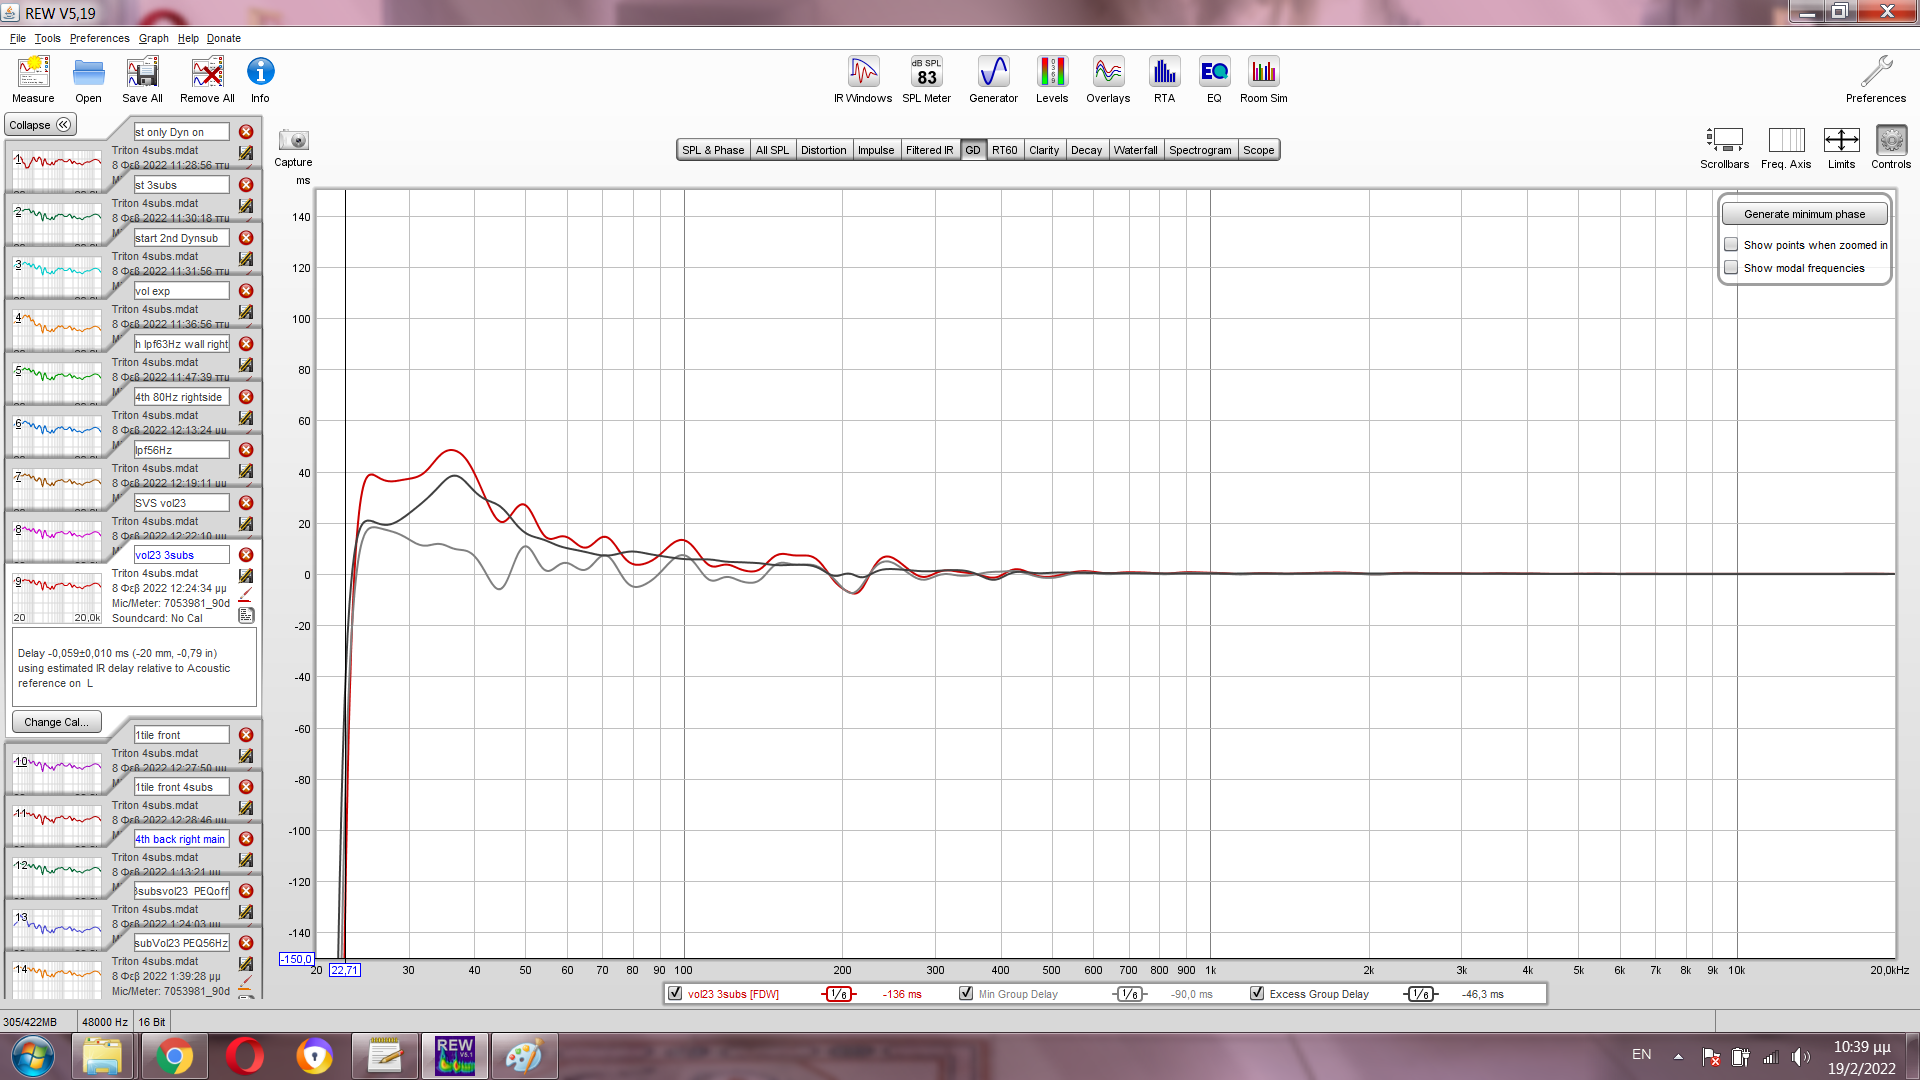Collapse the measurements side panel
The image size is (1920, 1080).
tap(40, 125)
